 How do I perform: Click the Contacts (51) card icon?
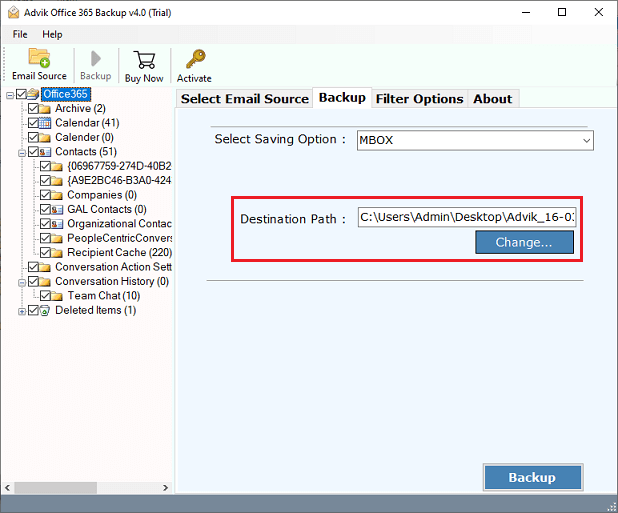(x=45, y=152)
